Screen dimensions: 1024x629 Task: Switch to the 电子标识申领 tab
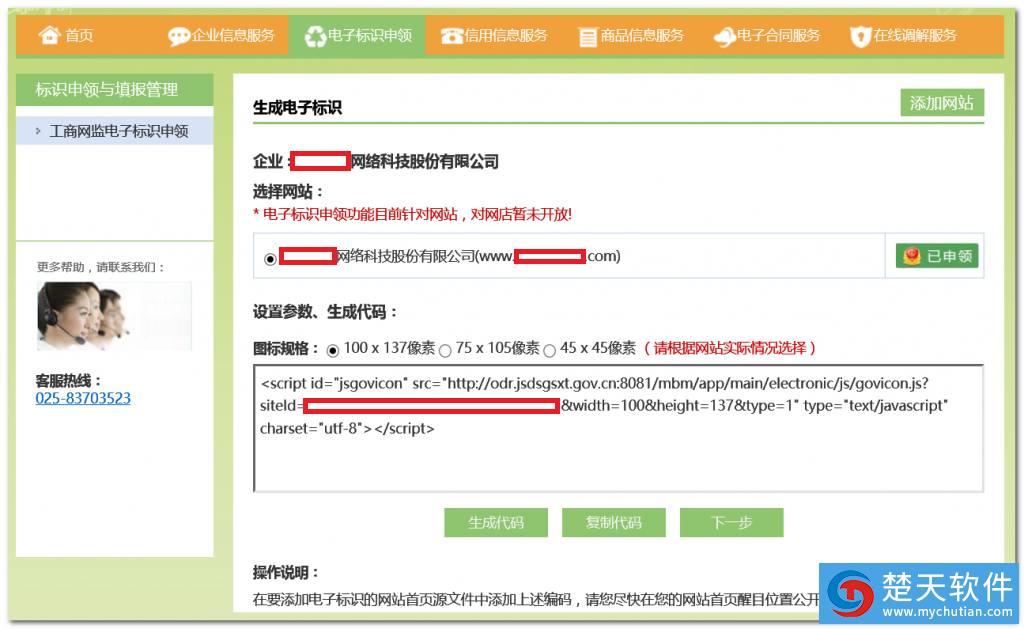tap(357, 35)
